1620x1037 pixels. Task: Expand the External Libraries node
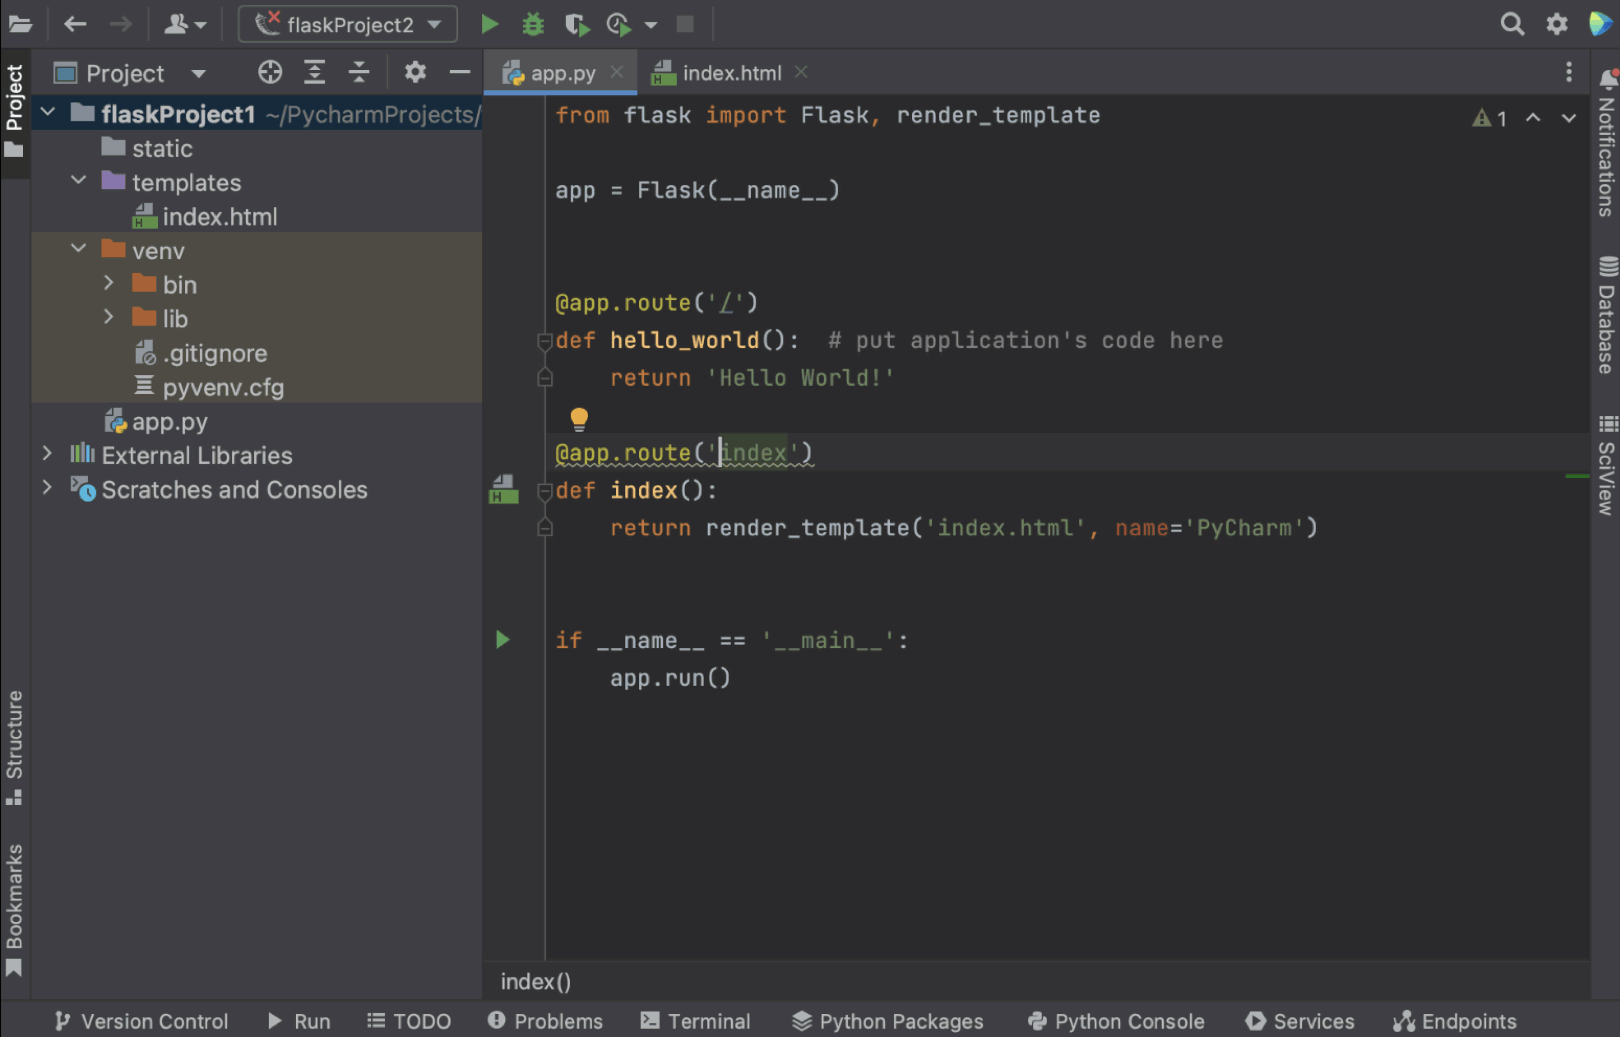[47, 454]
